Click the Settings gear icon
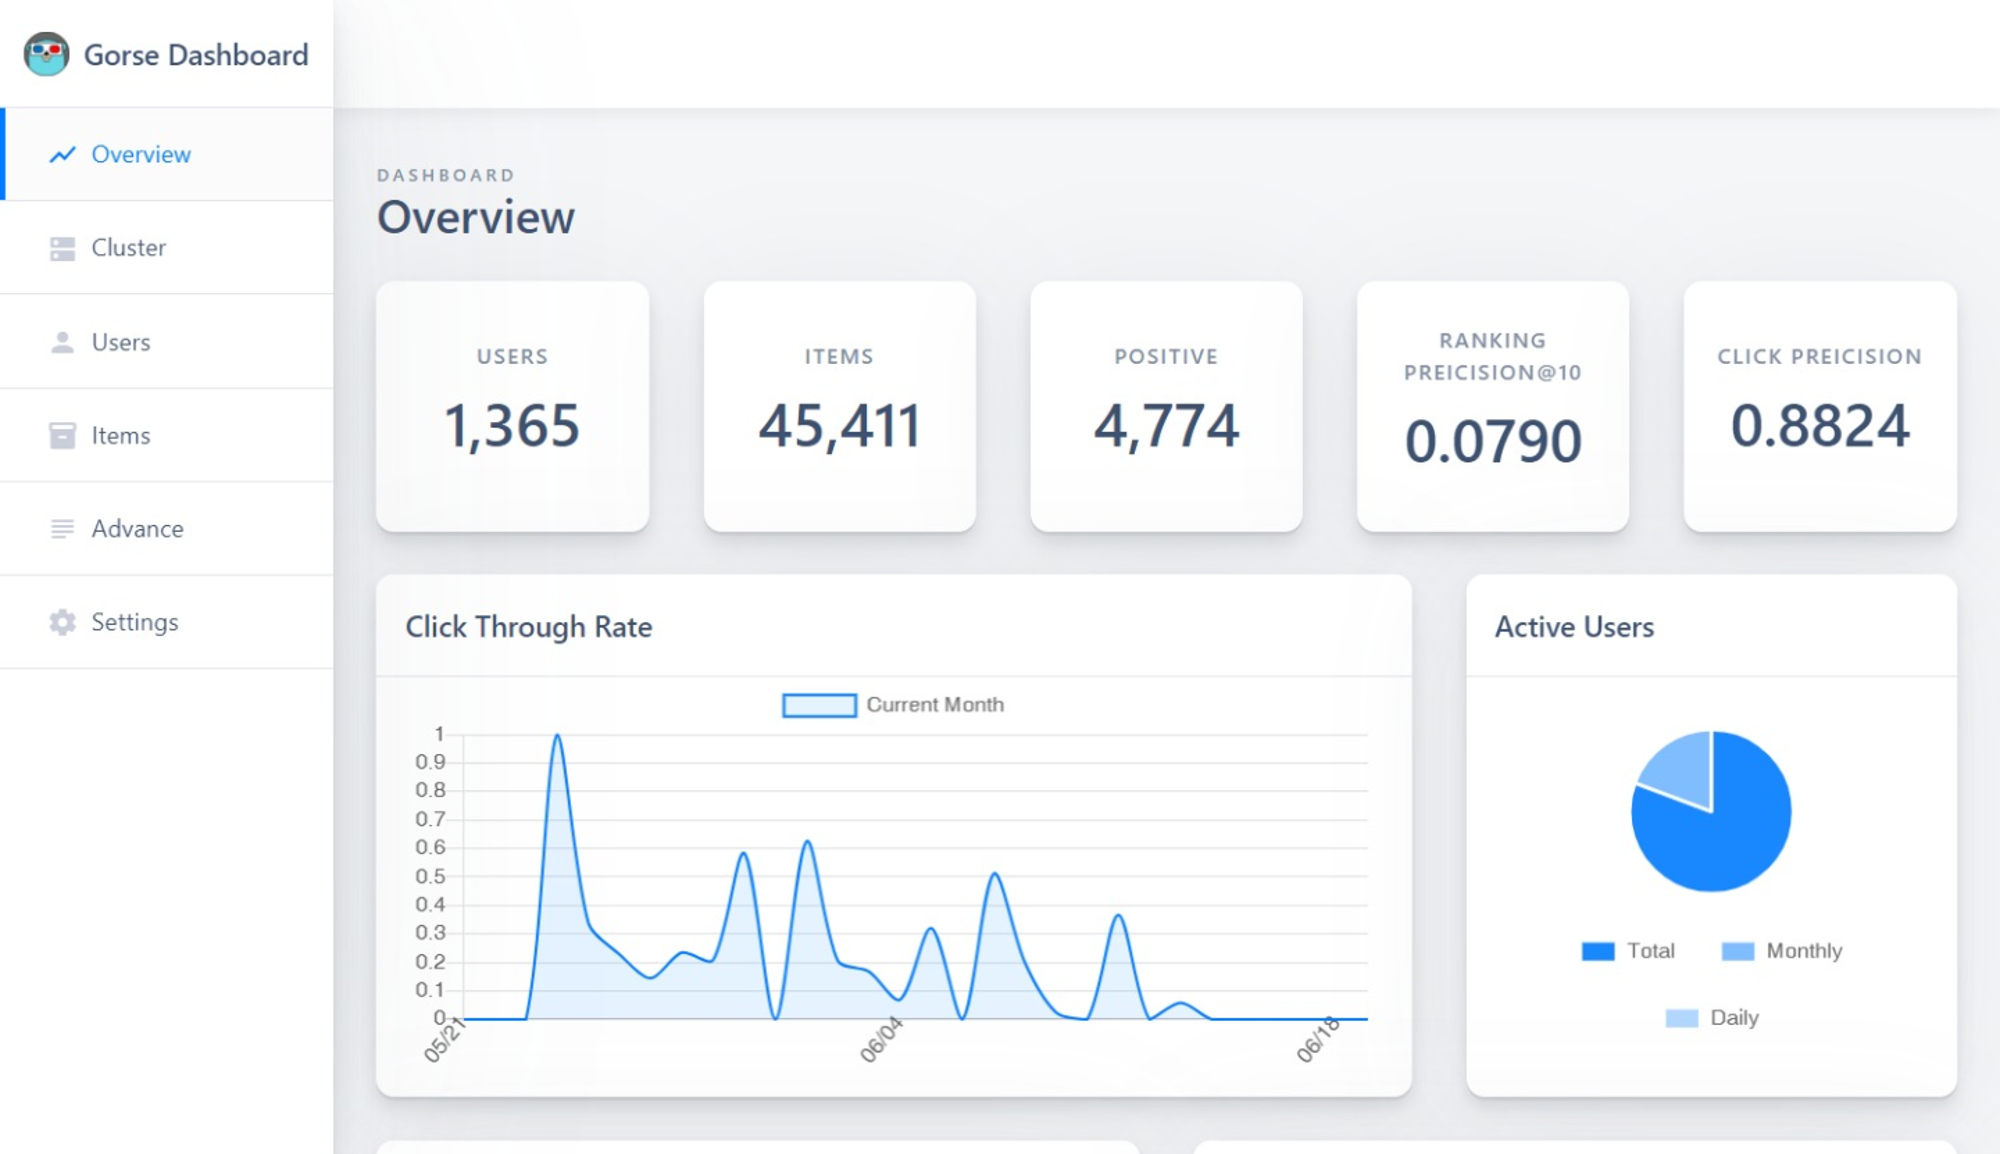The width and height of the screenshot is (2000, 1154). pos(62,622)
